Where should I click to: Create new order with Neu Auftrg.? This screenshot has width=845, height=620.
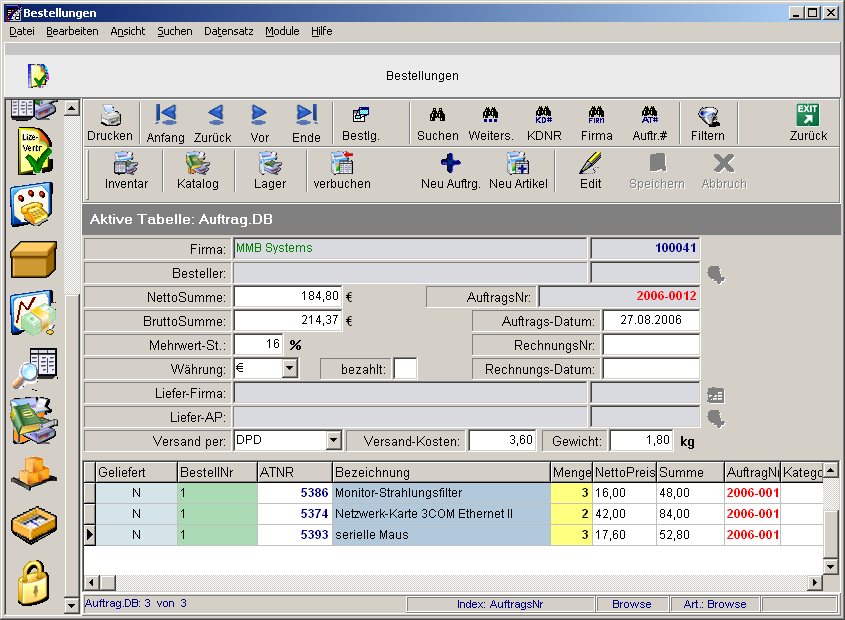(450, 164)
